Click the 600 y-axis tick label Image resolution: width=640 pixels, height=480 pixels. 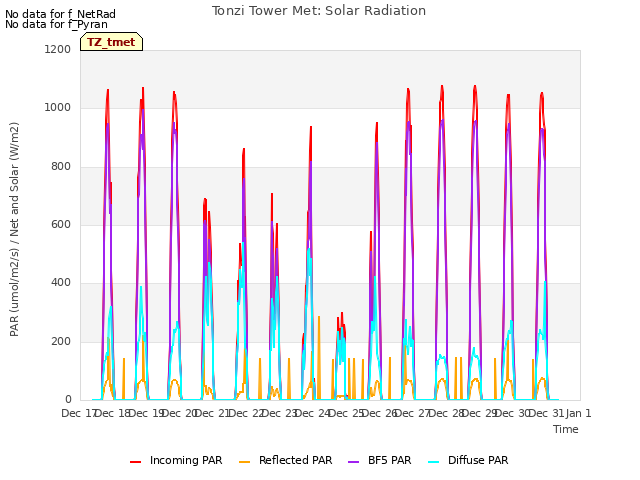pyautogui.click(x=61, y=224)
